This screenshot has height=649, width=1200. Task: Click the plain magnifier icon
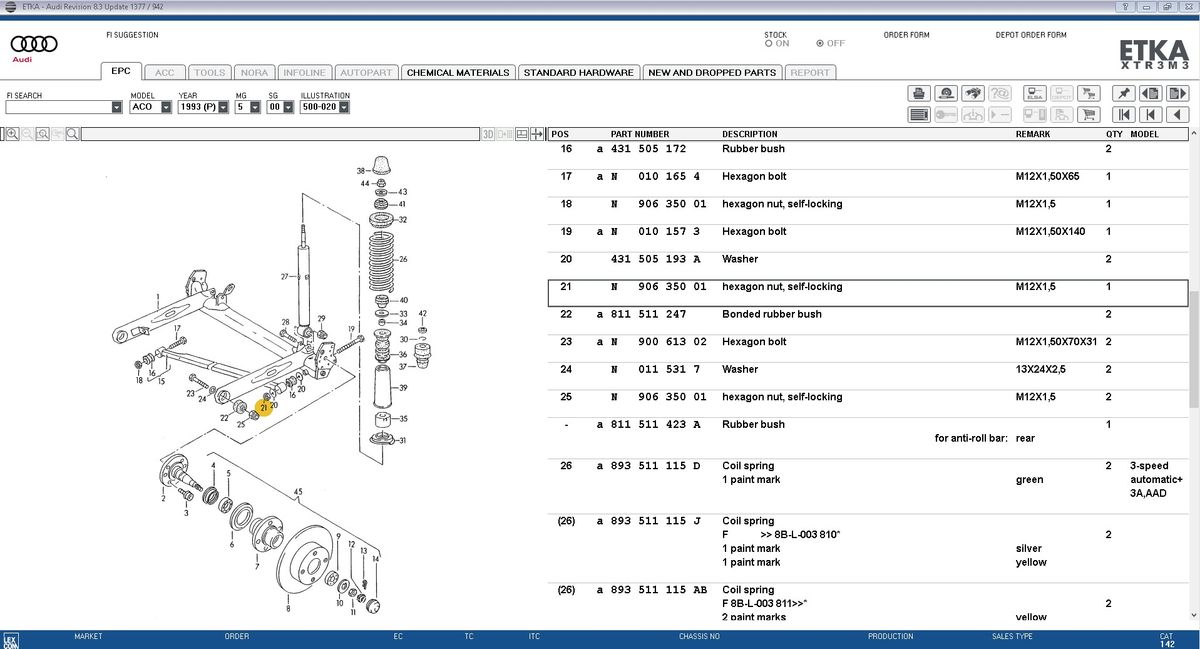pyautogui.click(x=72, y=133)
